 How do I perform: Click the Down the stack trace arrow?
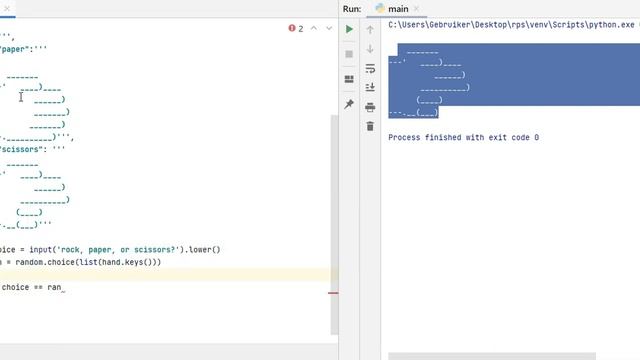(x=370, y=49)
